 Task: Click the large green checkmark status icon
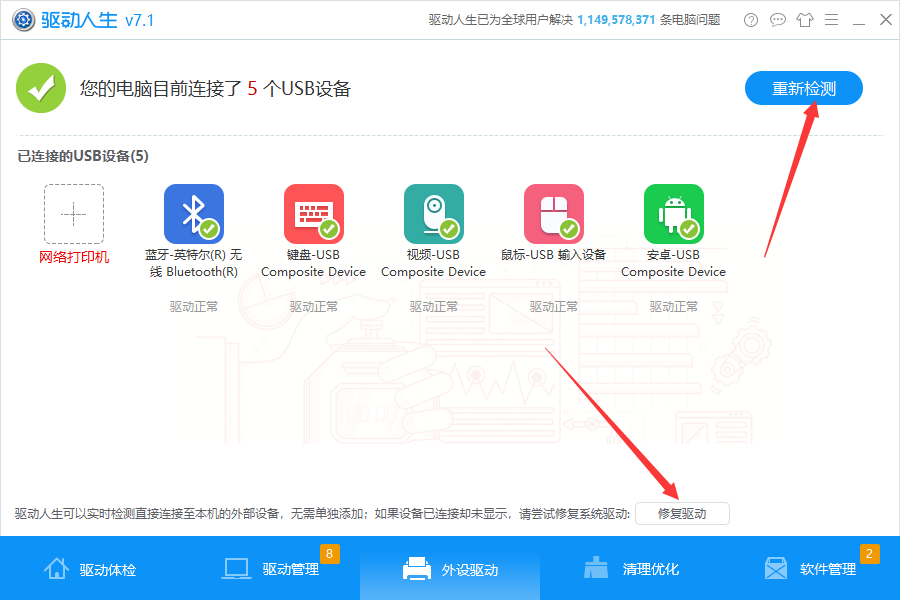click(x=41, y=88)
